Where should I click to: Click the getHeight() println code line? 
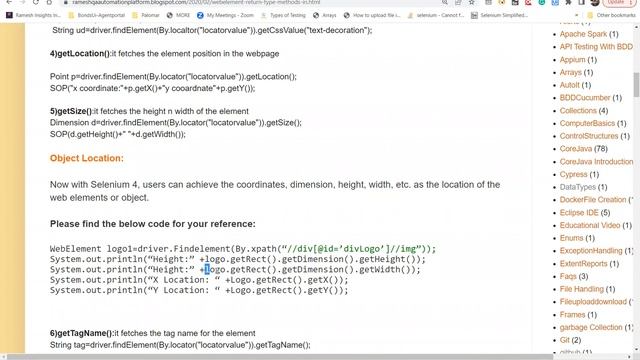tap(238, 259)
